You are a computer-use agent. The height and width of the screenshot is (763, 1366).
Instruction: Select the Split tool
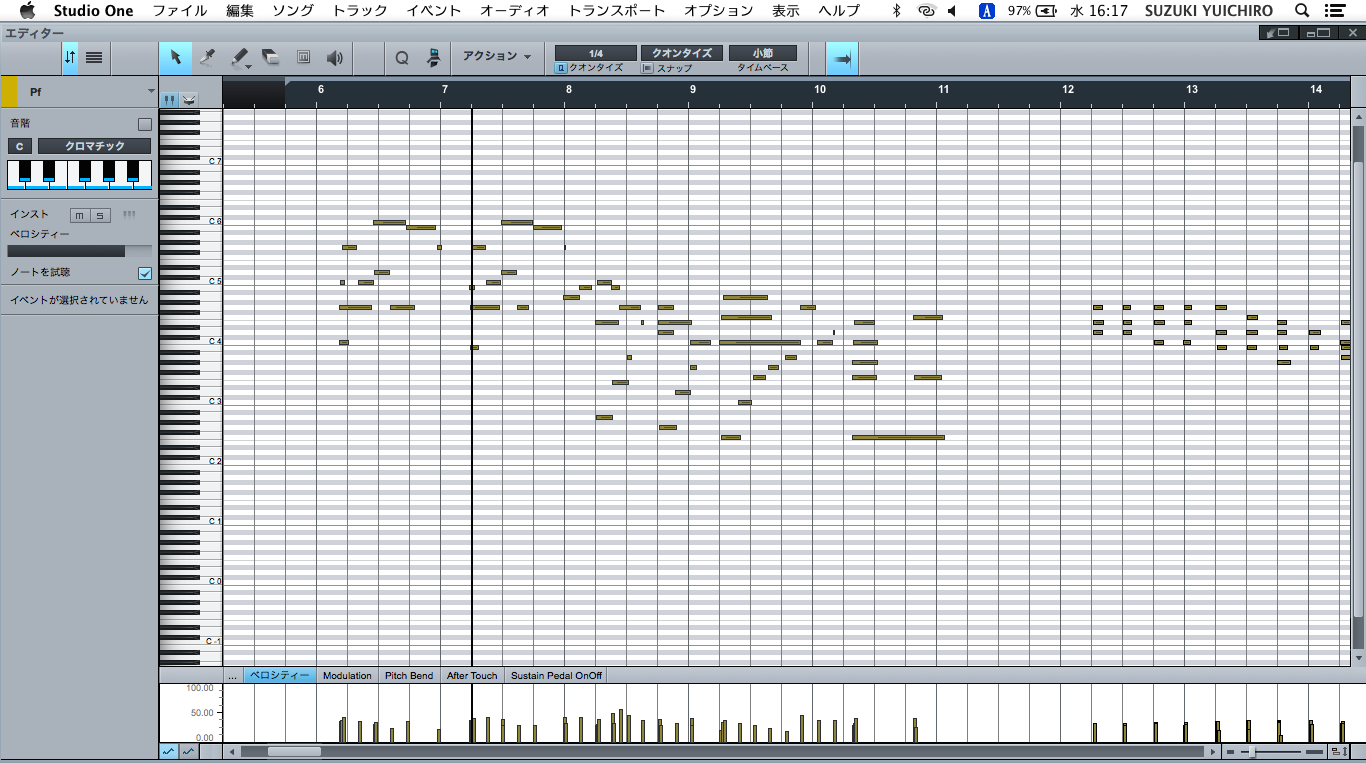pyautogui.click(x=207, y=58)
